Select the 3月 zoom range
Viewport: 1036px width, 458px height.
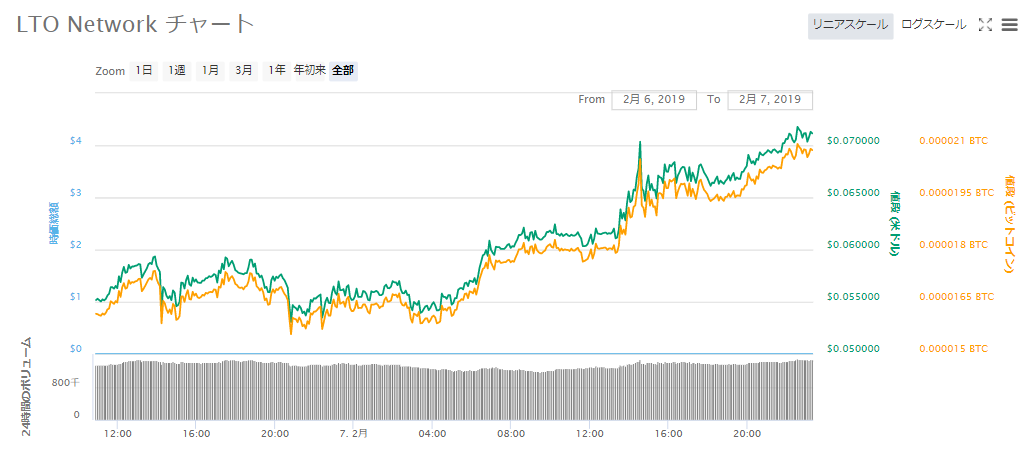pos(244,71)
